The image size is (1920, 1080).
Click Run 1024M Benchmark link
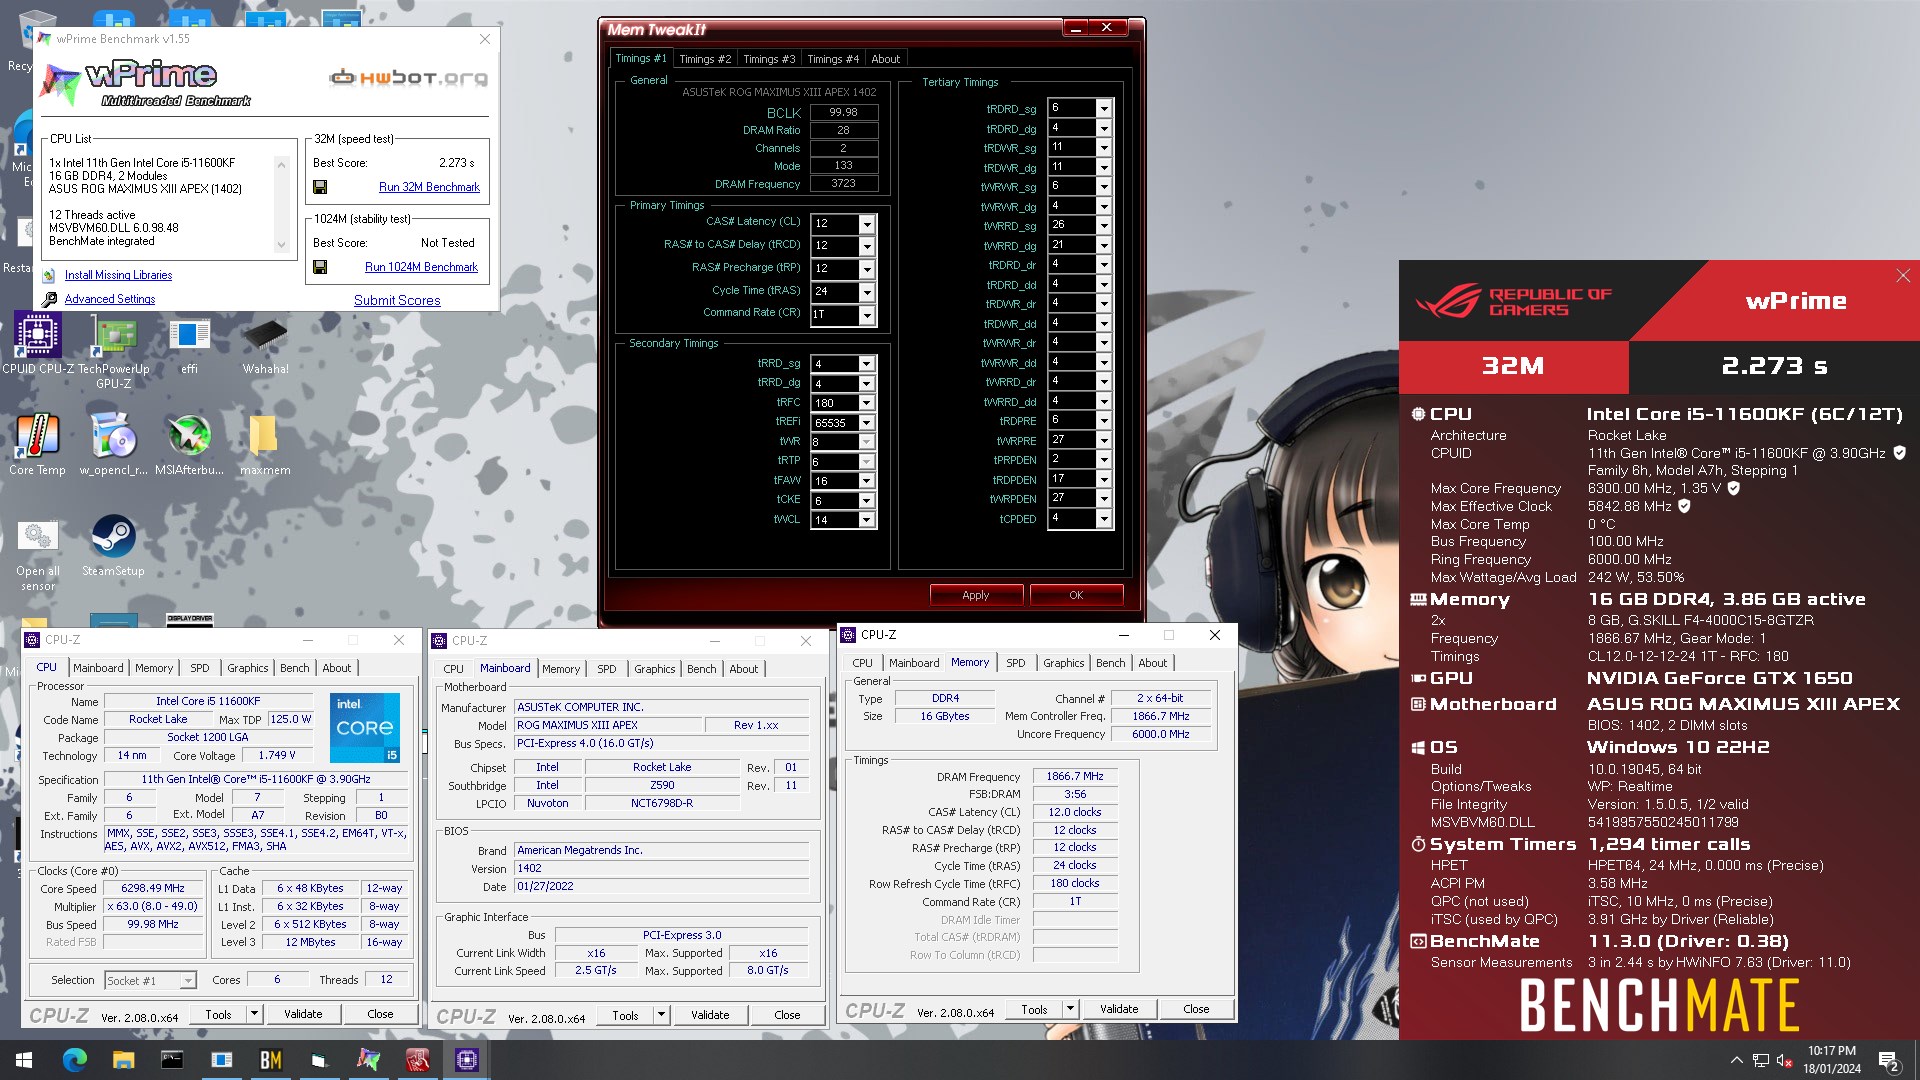[421, 267]
